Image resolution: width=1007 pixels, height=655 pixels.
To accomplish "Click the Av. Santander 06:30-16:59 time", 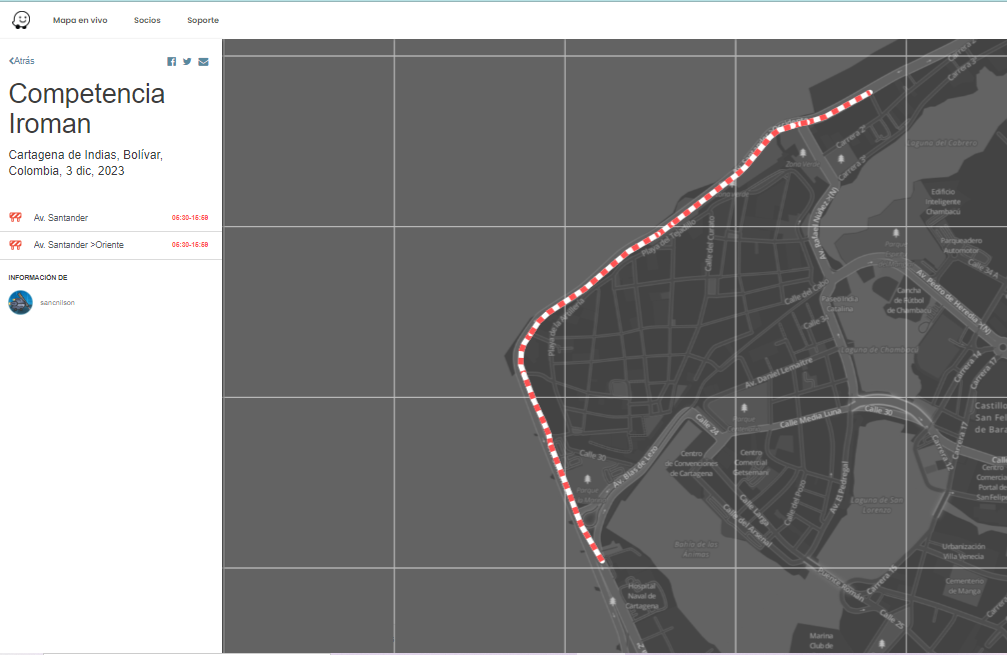I will (x=189, y=218).
